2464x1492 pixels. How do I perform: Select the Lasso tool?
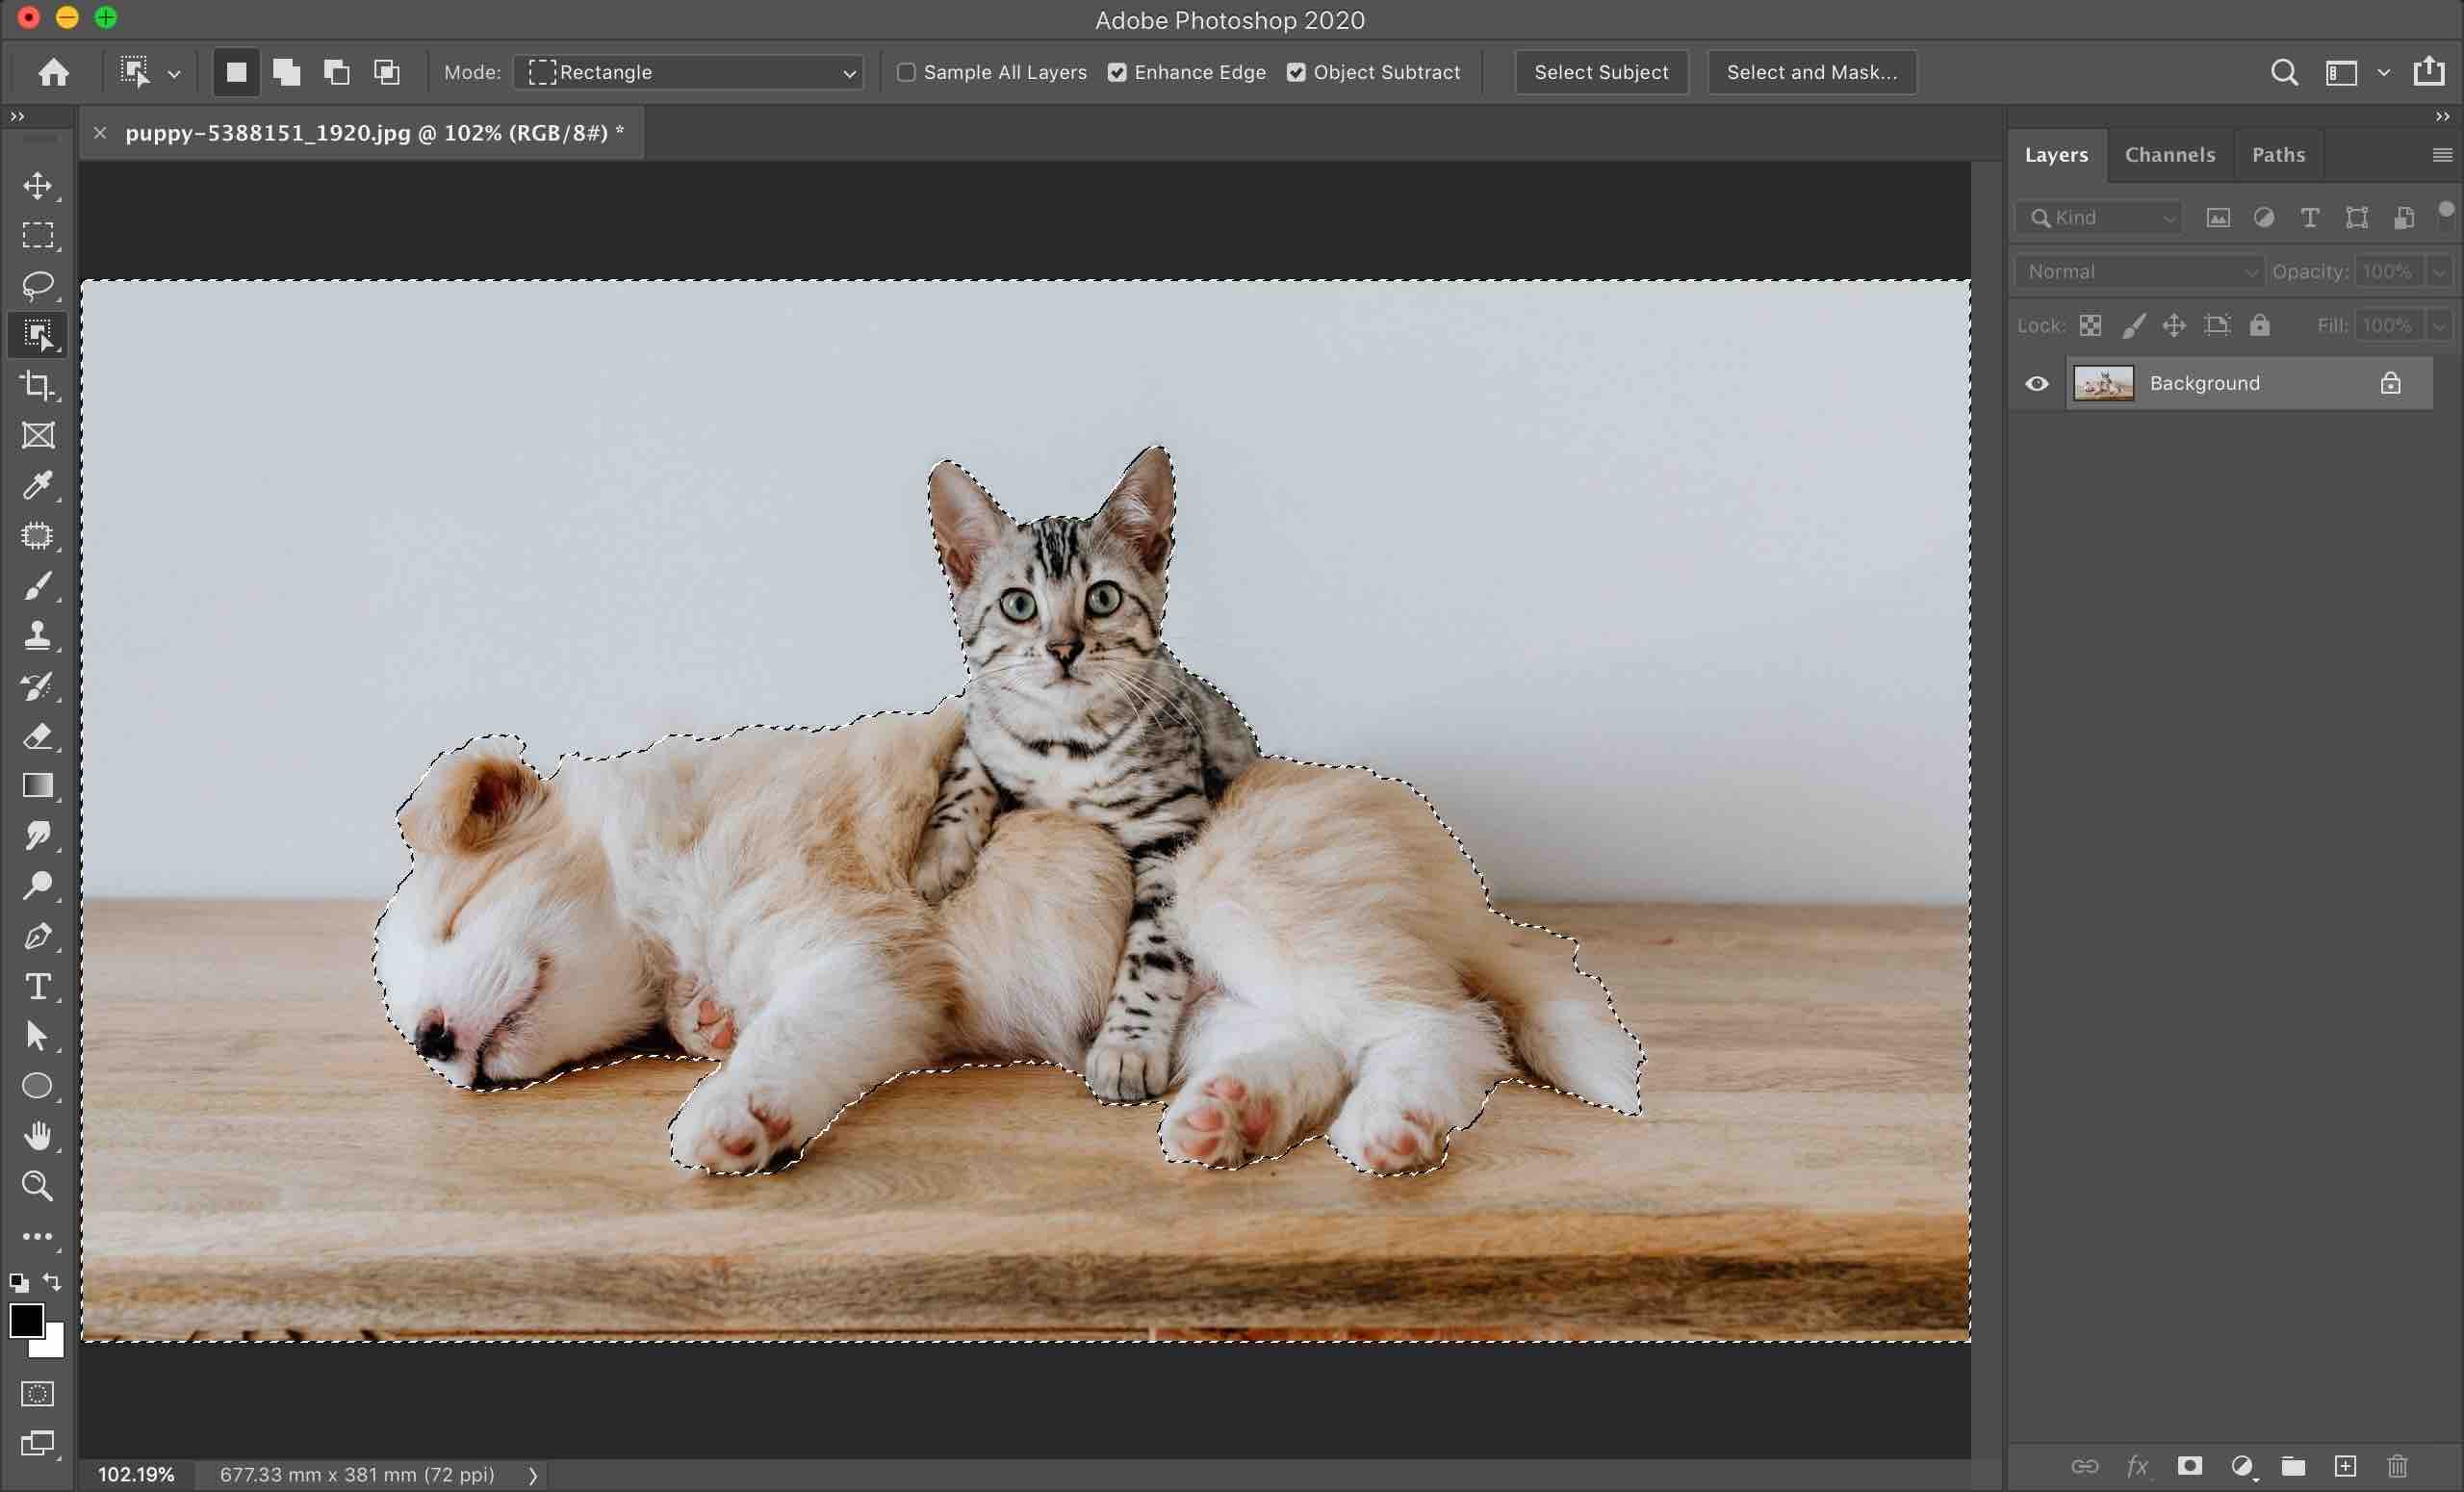click(x=38, y=286)
